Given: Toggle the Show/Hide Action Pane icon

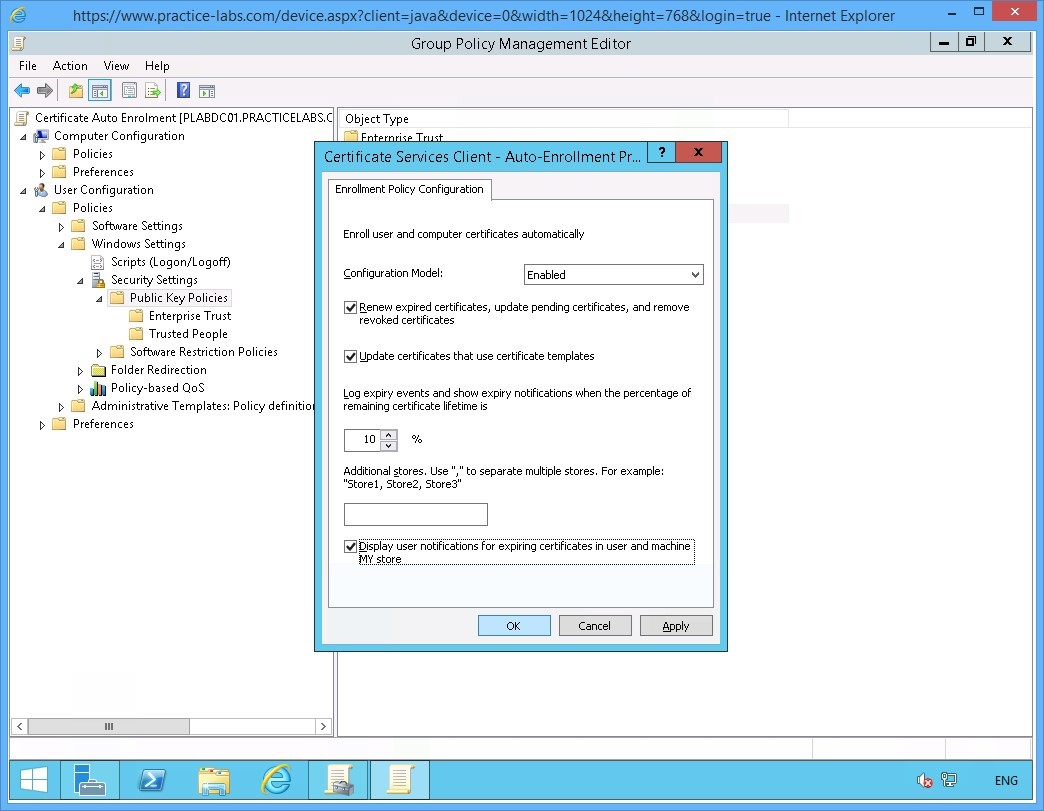Looking at the screenshot, I should pos(207,90).
